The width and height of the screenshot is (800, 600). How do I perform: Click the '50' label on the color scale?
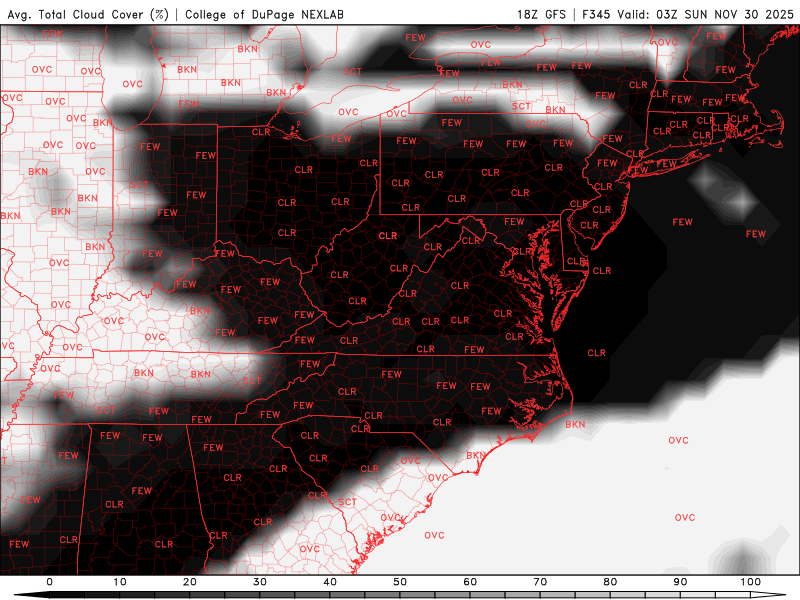click(400, 582)
